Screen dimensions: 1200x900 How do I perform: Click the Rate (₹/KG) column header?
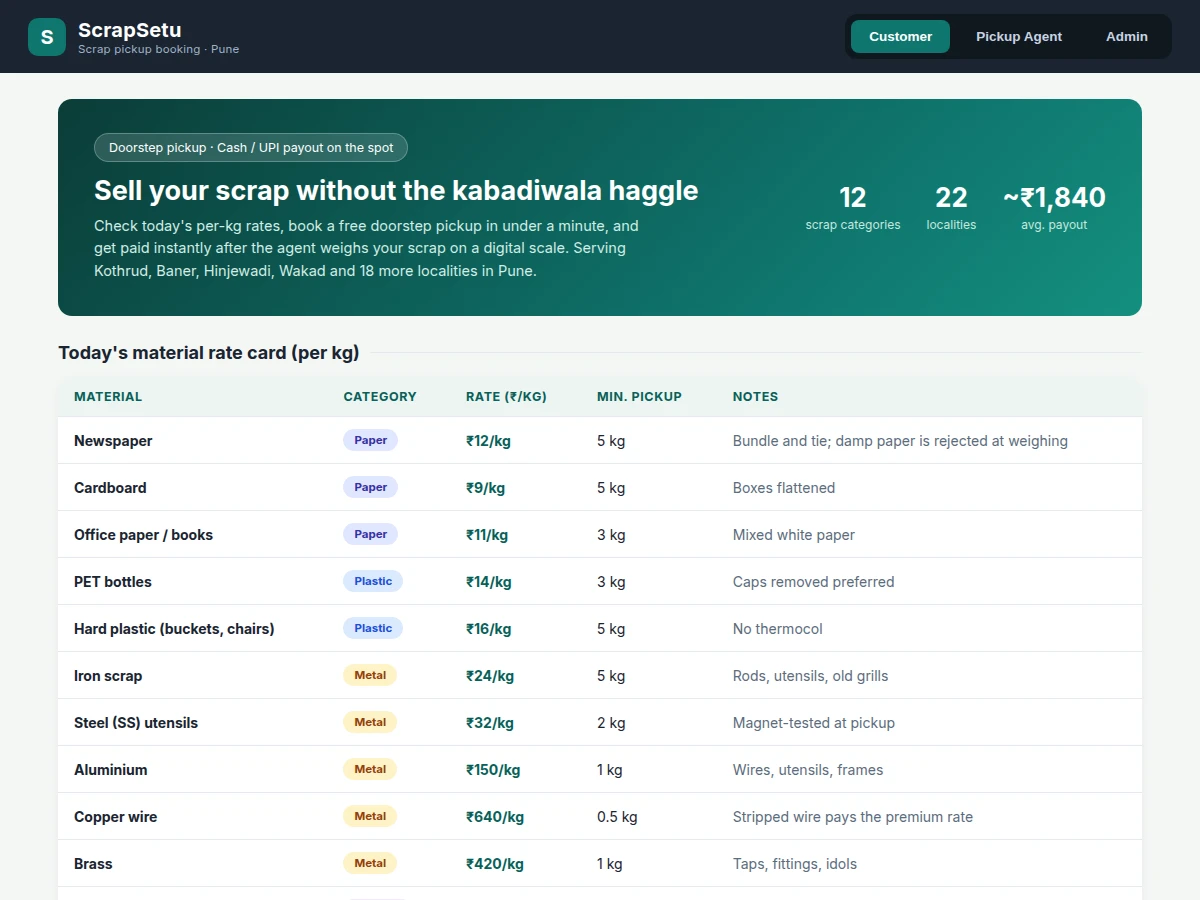pos(506,397)
